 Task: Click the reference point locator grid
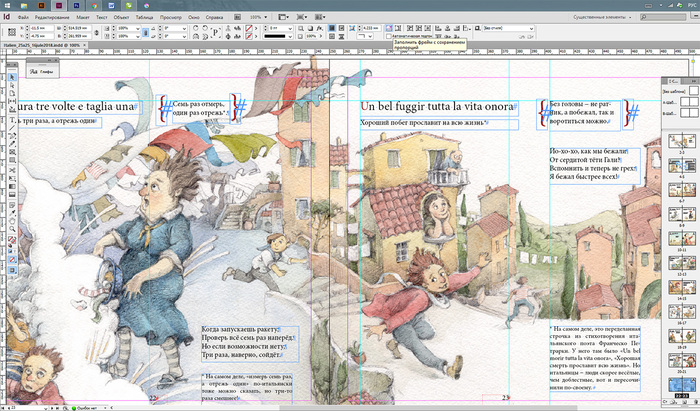pos(11,33)
